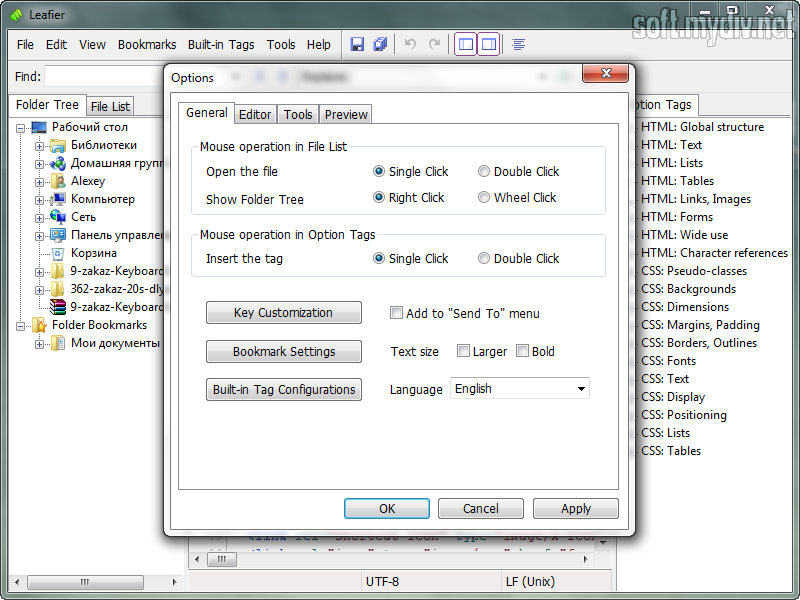Select Double Click for Open the file
This screenshot has height=600, width=800.
484,172
